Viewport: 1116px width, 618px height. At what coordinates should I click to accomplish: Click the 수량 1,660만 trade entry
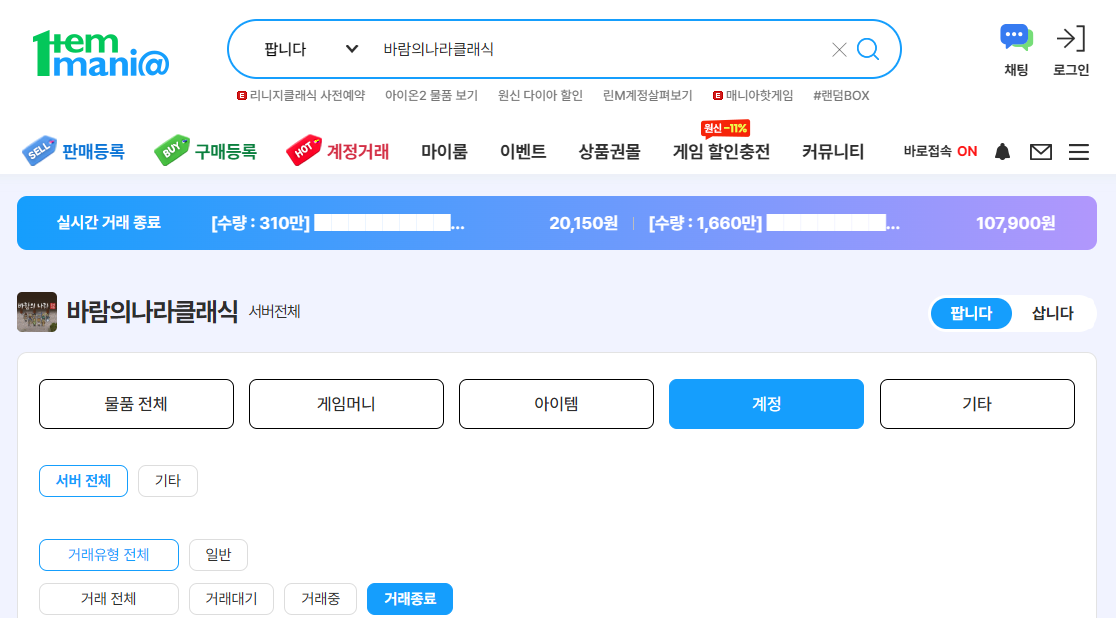pos(774,223)
